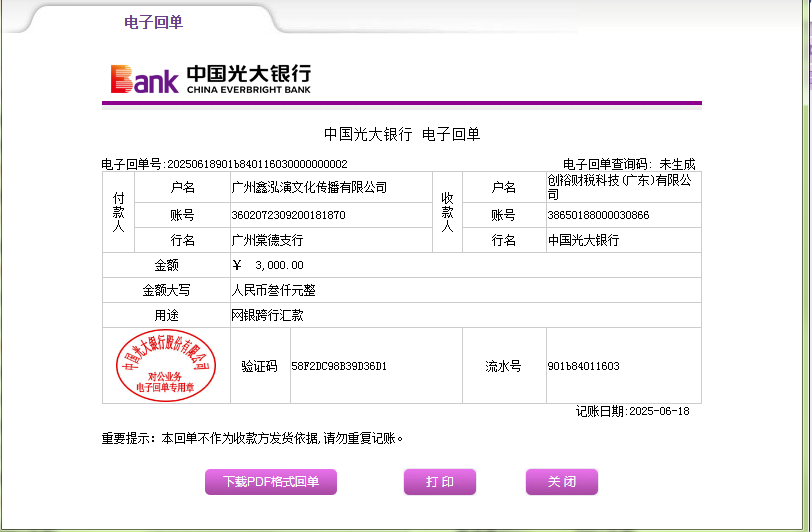The image size is (812, 532).
Task: Print the receipt with 打印 button
Action: [440, 482]
